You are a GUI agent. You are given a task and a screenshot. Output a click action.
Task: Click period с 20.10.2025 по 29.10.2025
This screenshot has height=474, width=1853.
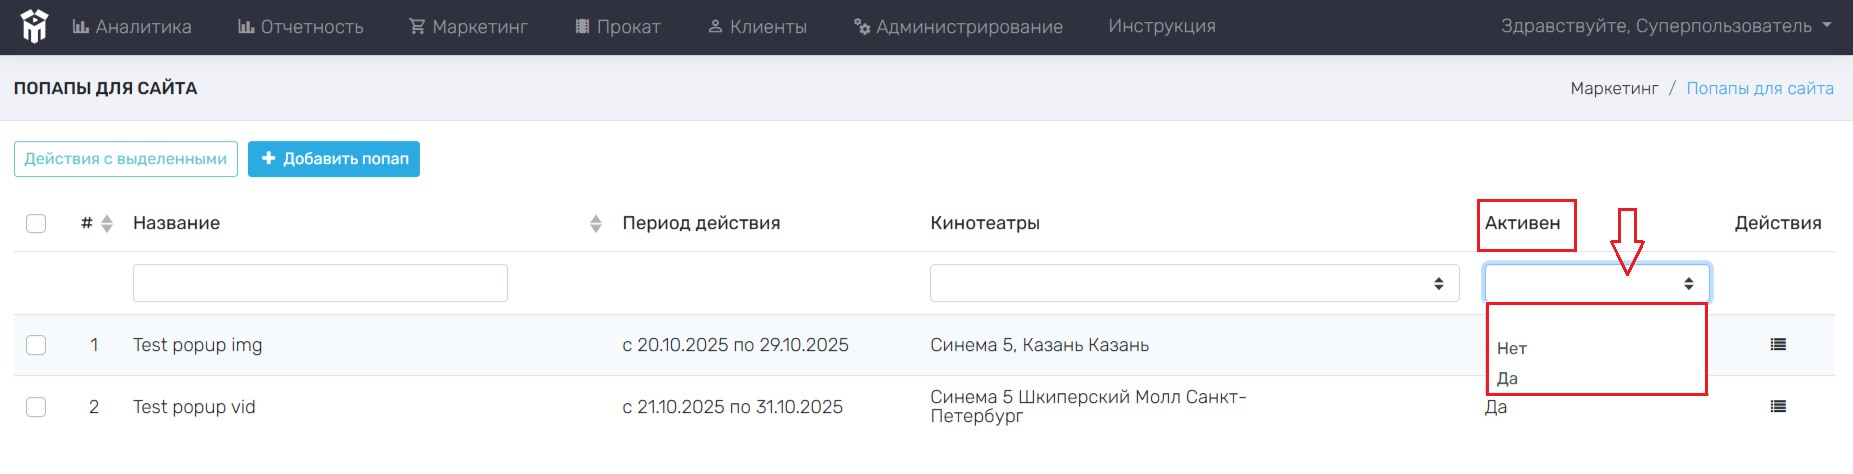coord(735,345)
